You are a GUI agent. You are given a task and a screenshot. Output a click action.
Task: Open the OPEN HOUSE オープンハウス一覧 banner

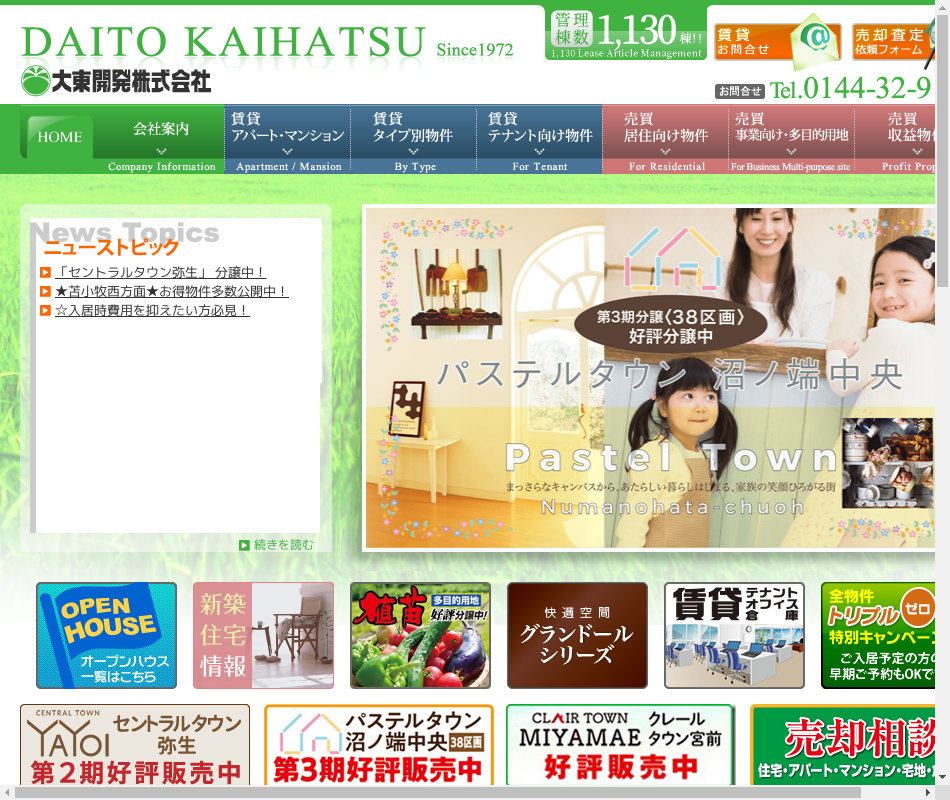107,635
